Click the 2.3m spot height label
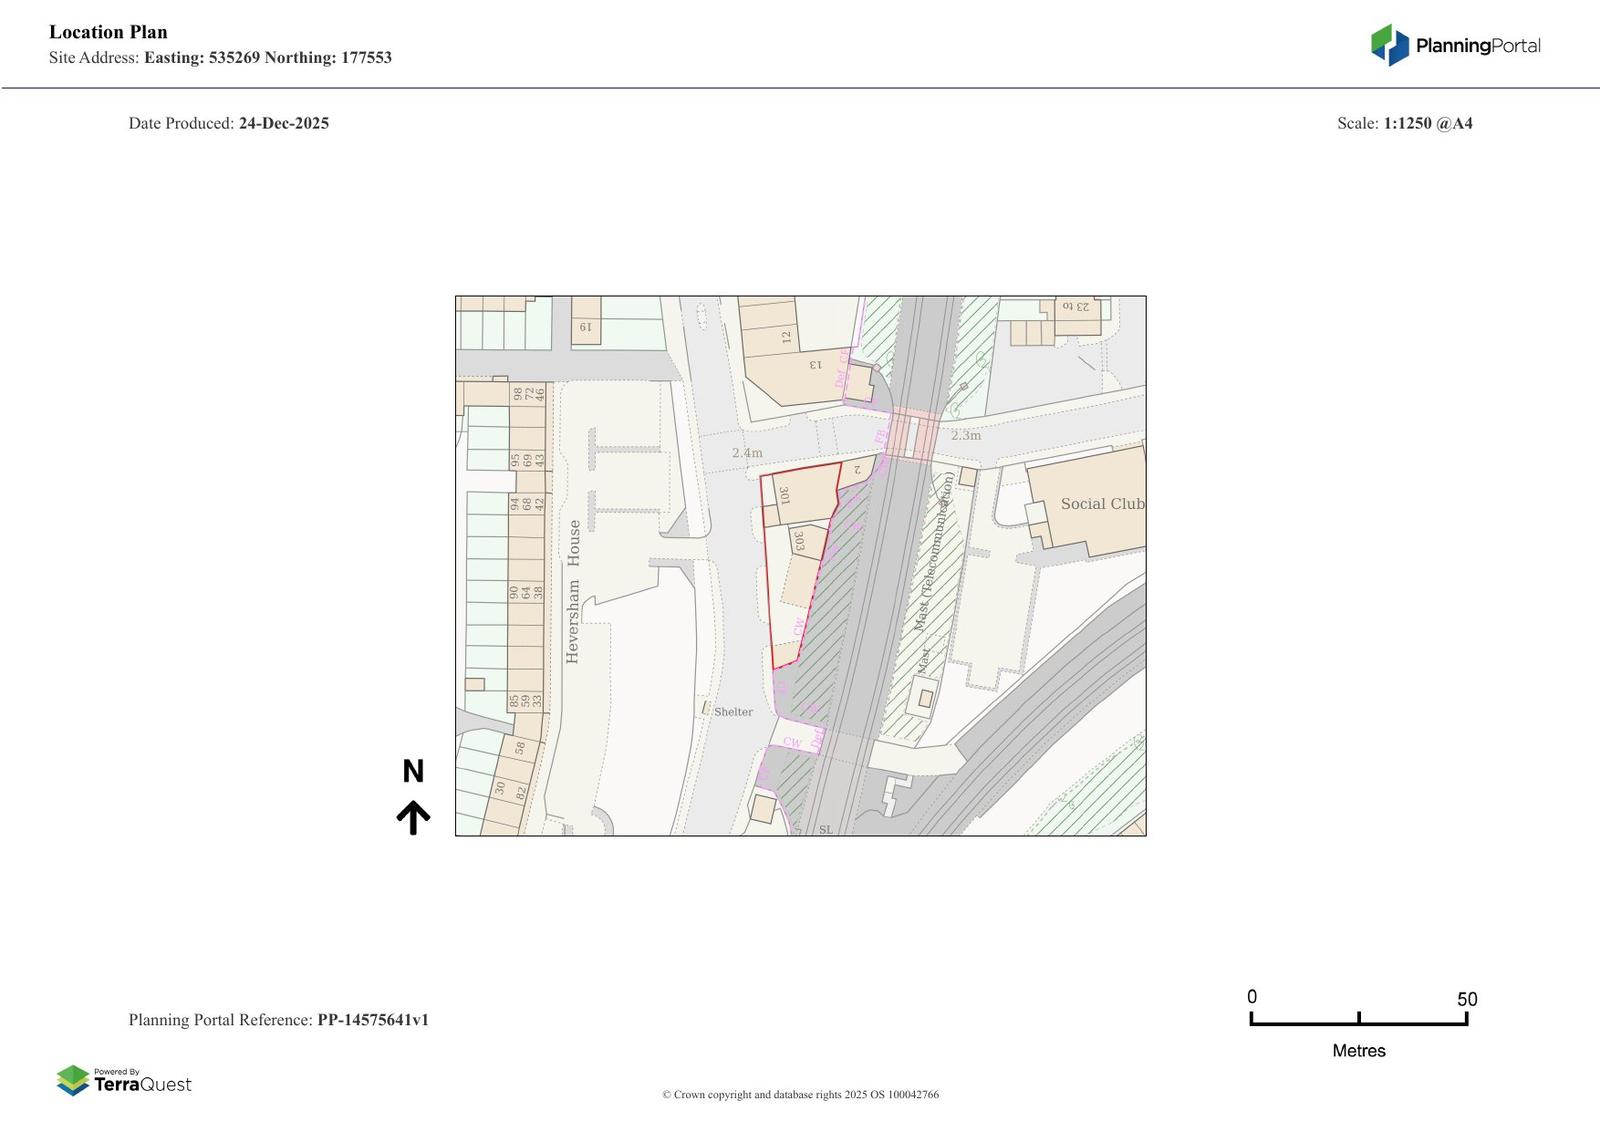 (x=966, y=435)
